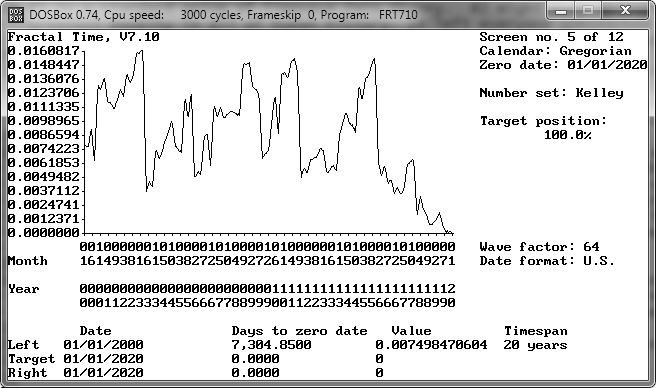
Task: Select the Calendar: Gregorian text
Action: pos(555,51)
